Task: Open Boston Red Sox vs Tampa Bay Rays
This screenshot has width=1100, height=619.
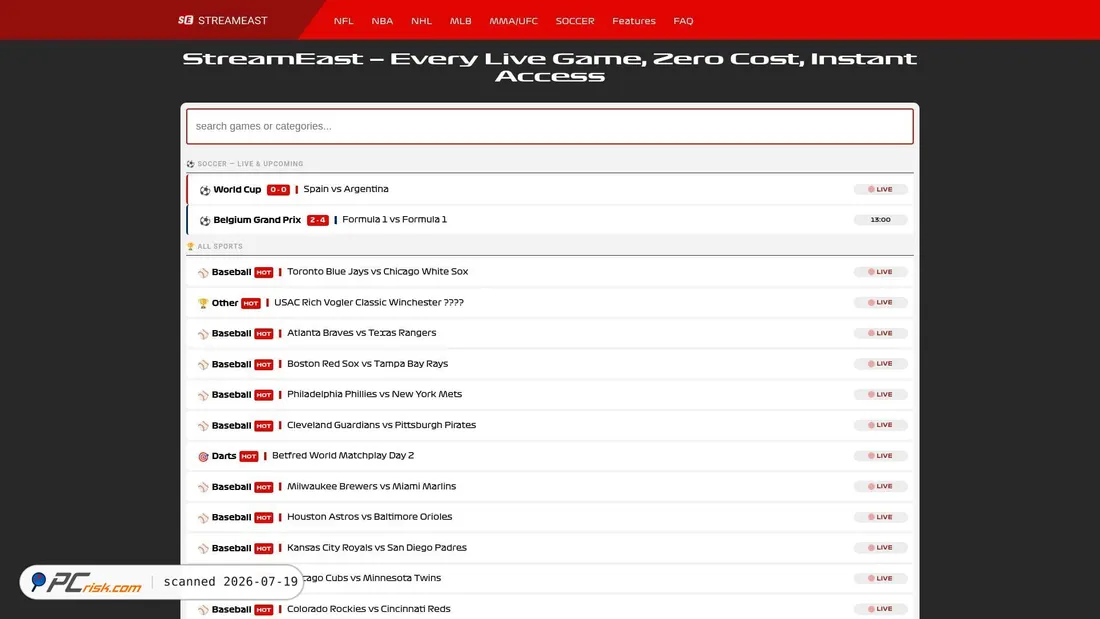Action: 368,364
